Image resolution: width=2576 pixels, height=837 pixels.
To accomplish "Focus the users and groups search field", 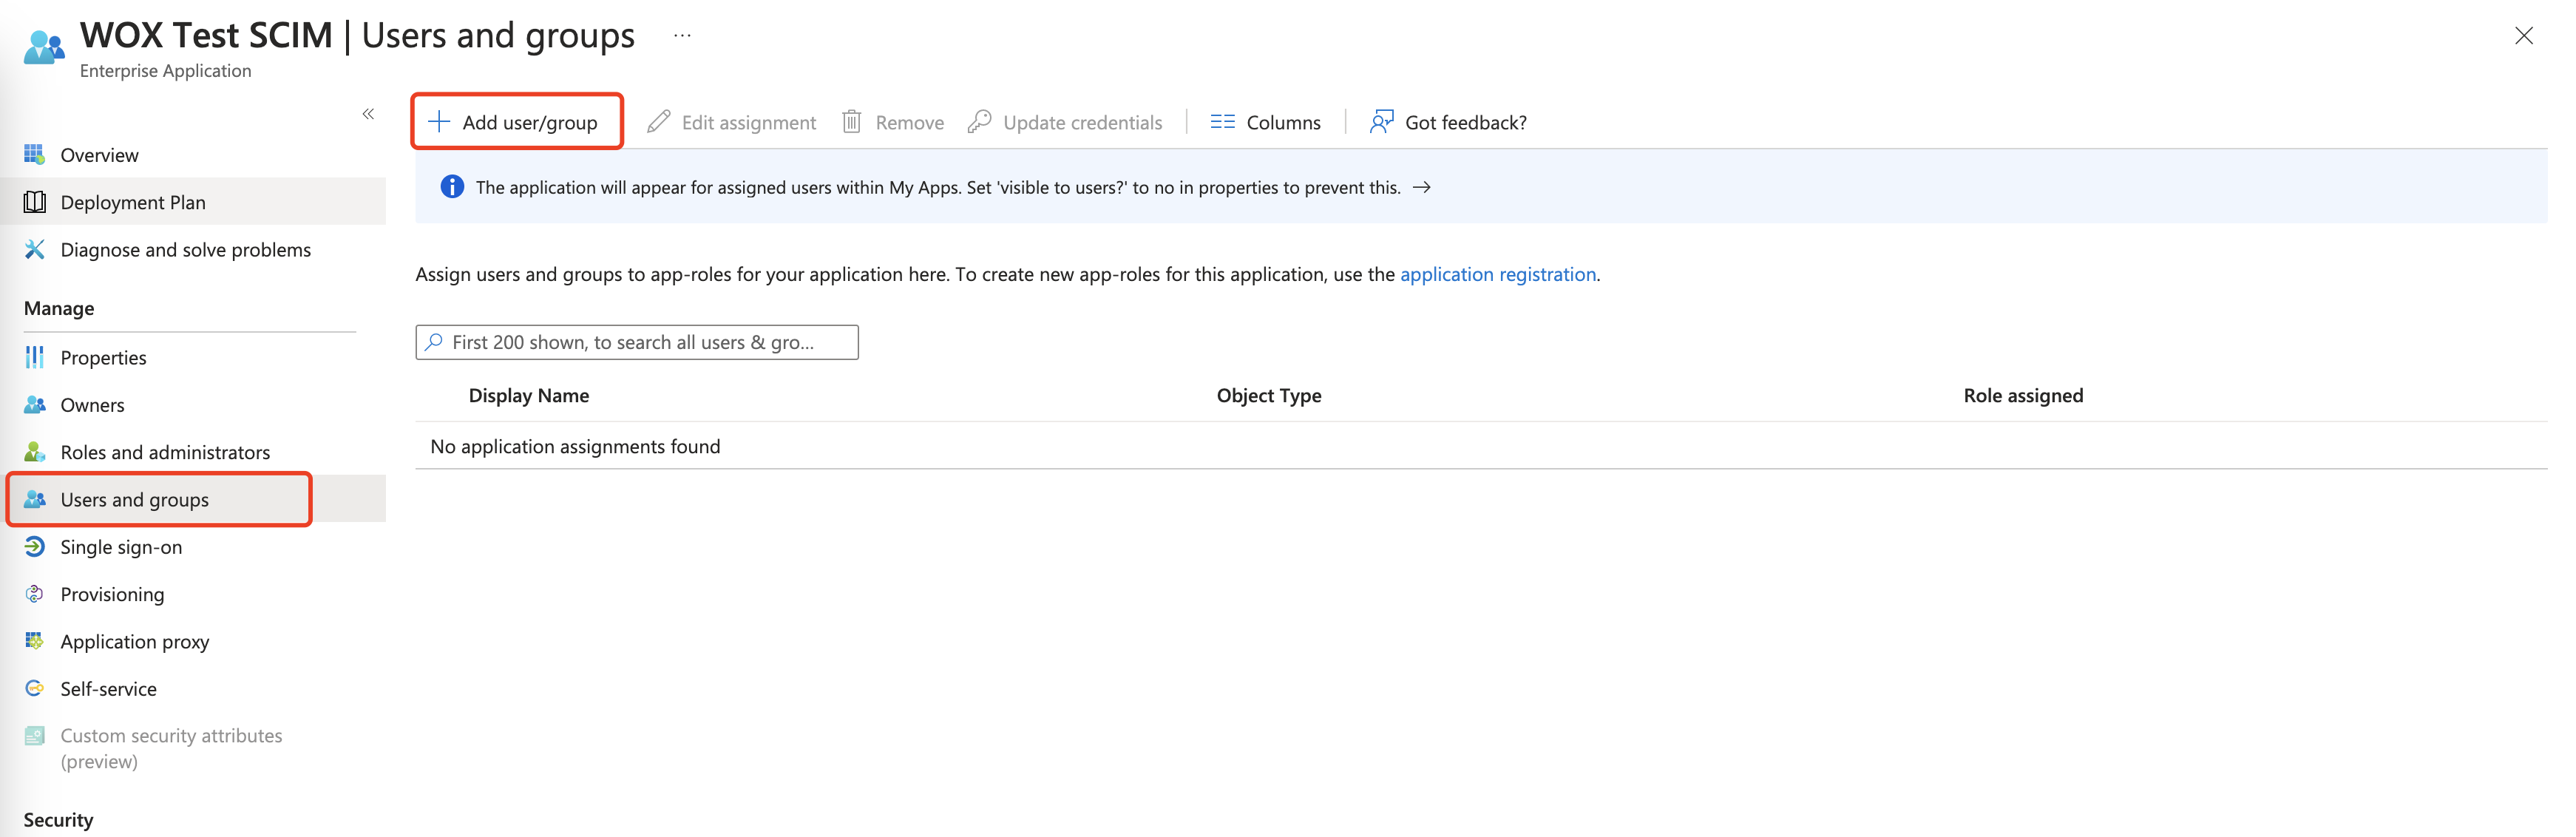I will pos(637,342).
